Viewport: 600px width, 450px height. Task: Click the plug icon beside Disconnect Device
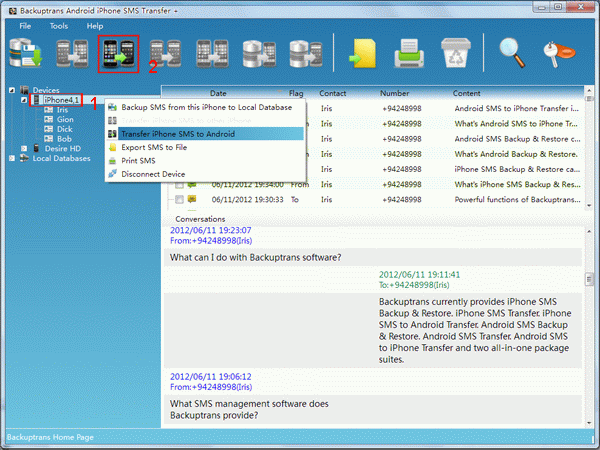[x=112, y=174]
